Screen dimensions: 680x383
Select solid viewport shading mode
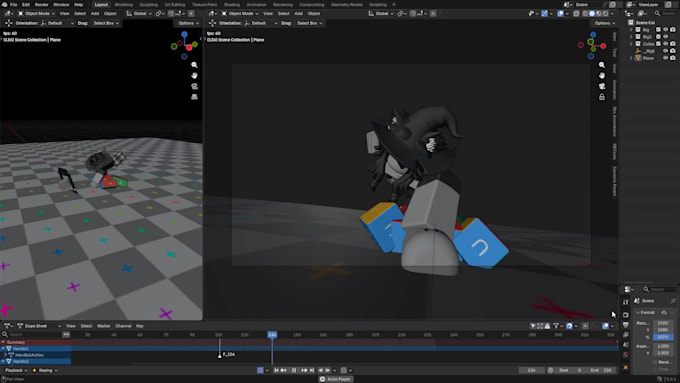[592, 13]
